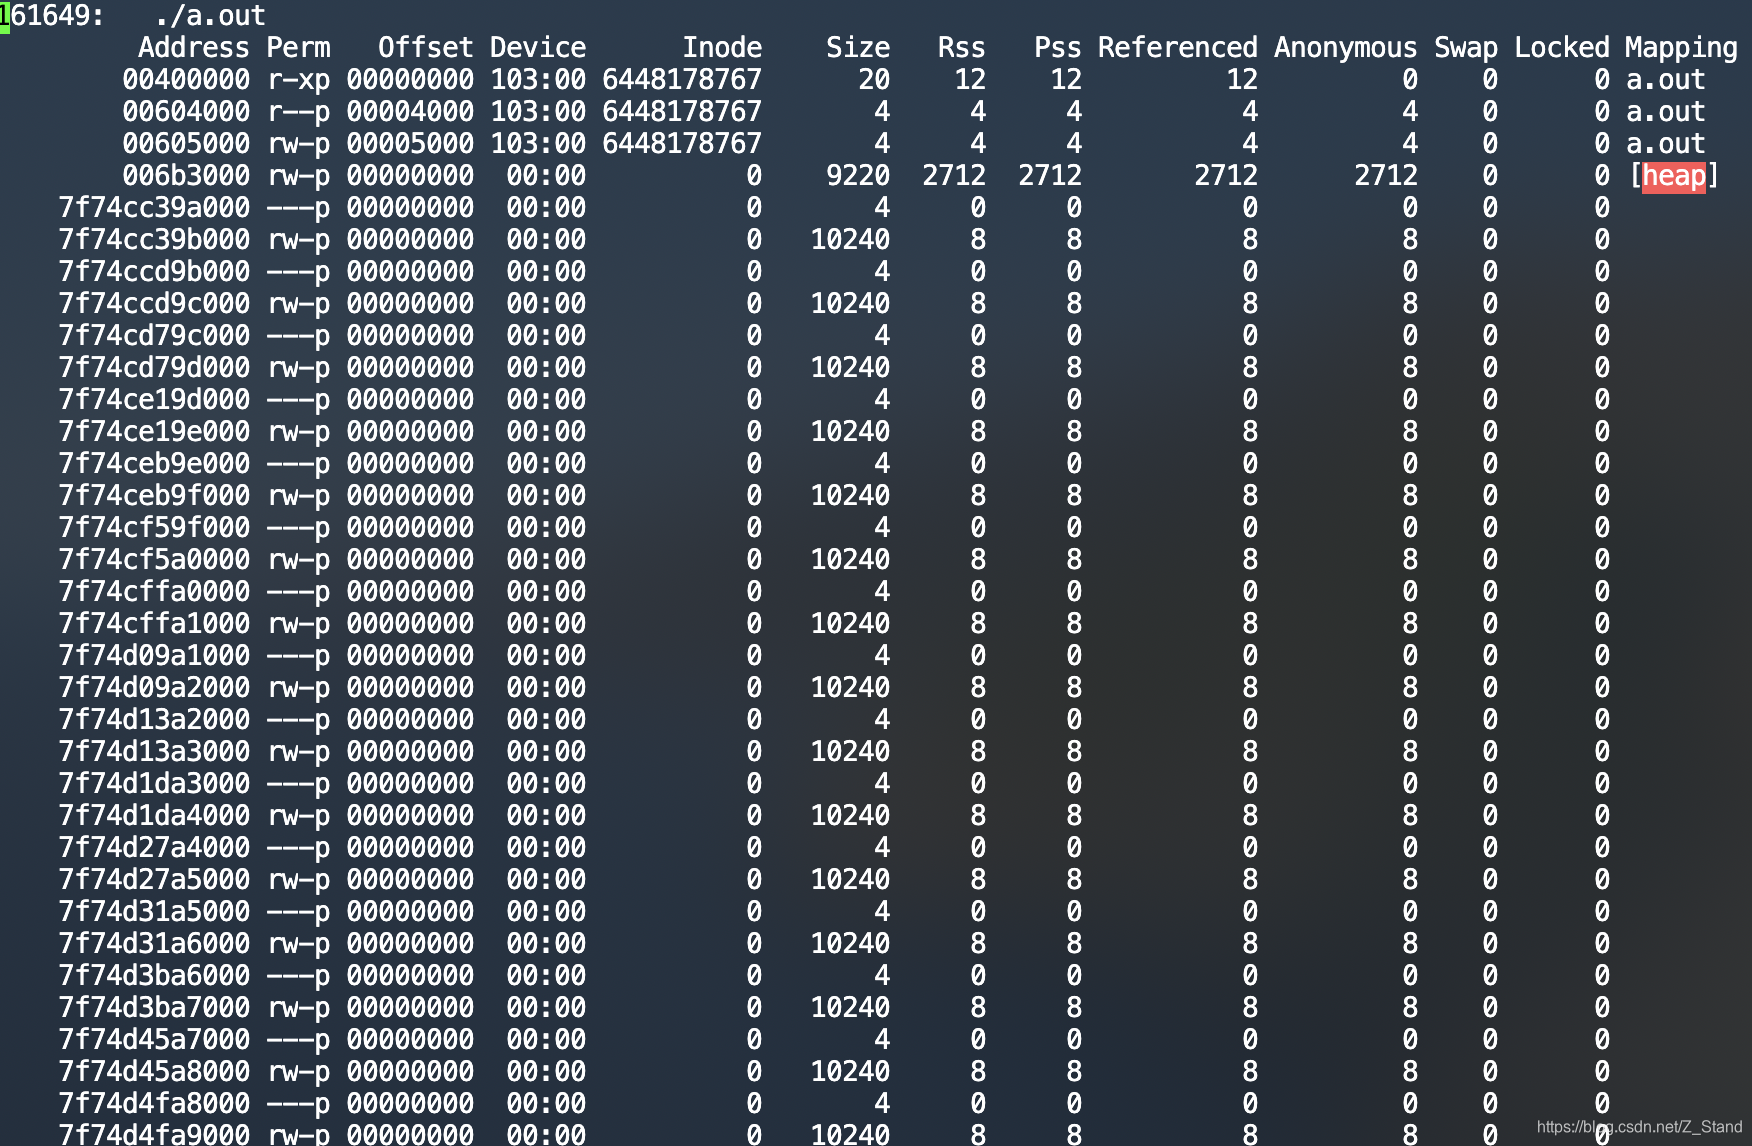Select address 7f74d31a5000
The width and height of the screenshot is (1752, 1146).
tap(154, 912)
